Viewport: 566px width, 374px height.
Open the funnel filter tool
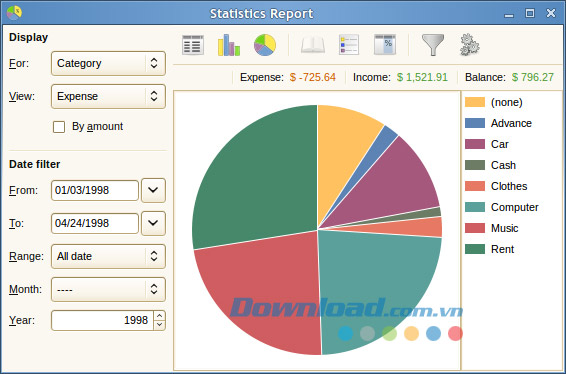click(x=433, y=45)
